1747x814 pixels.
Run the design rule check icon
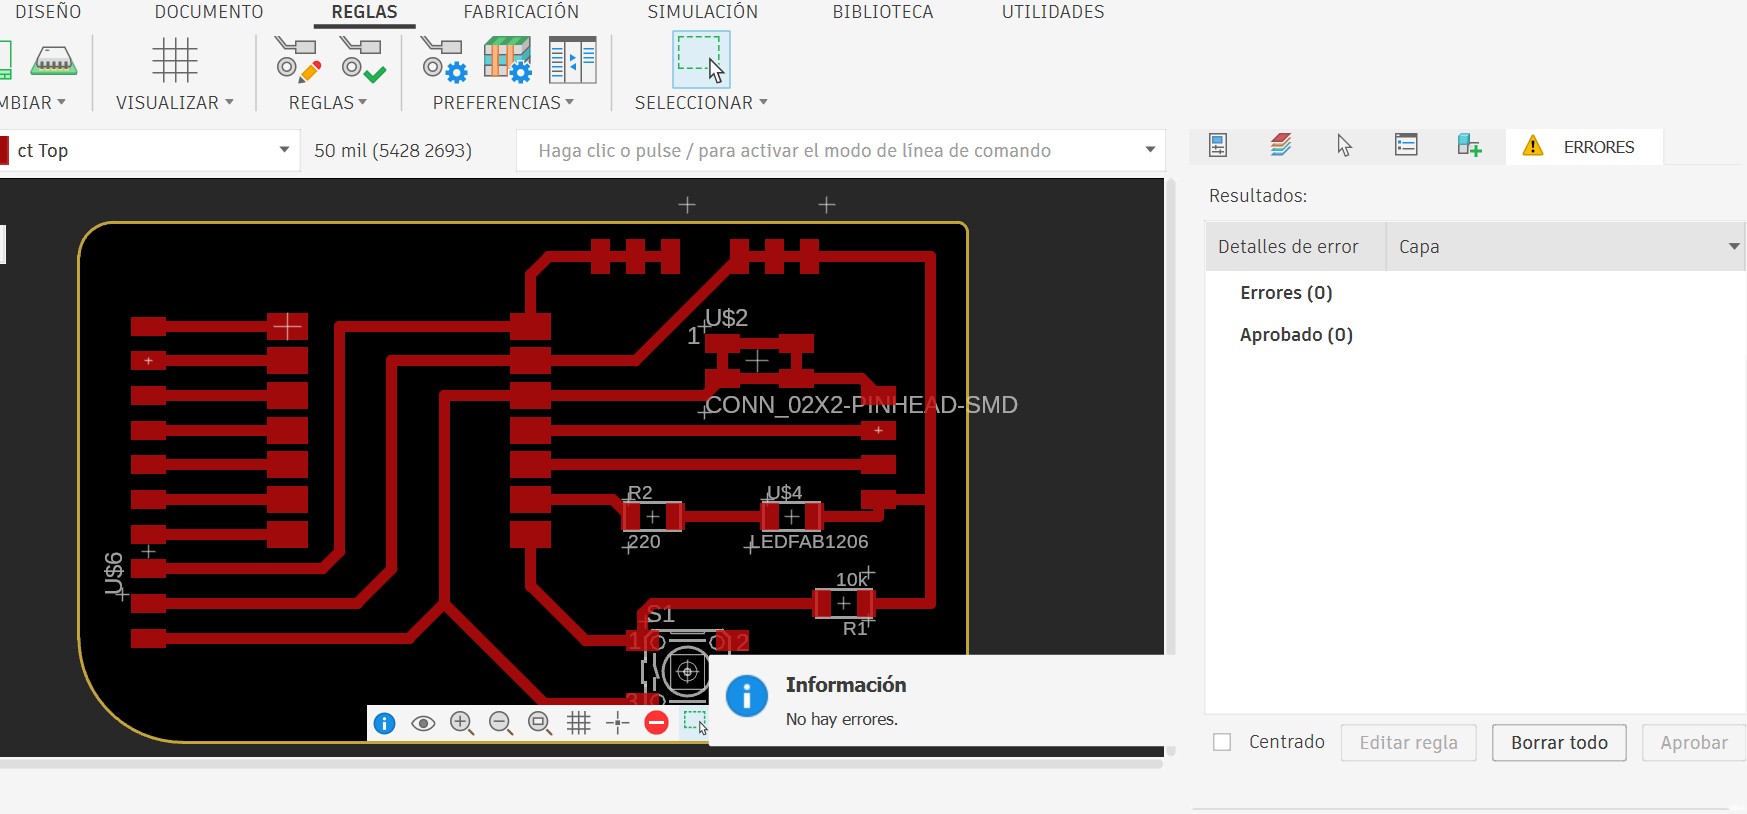(x=362, y=60)
